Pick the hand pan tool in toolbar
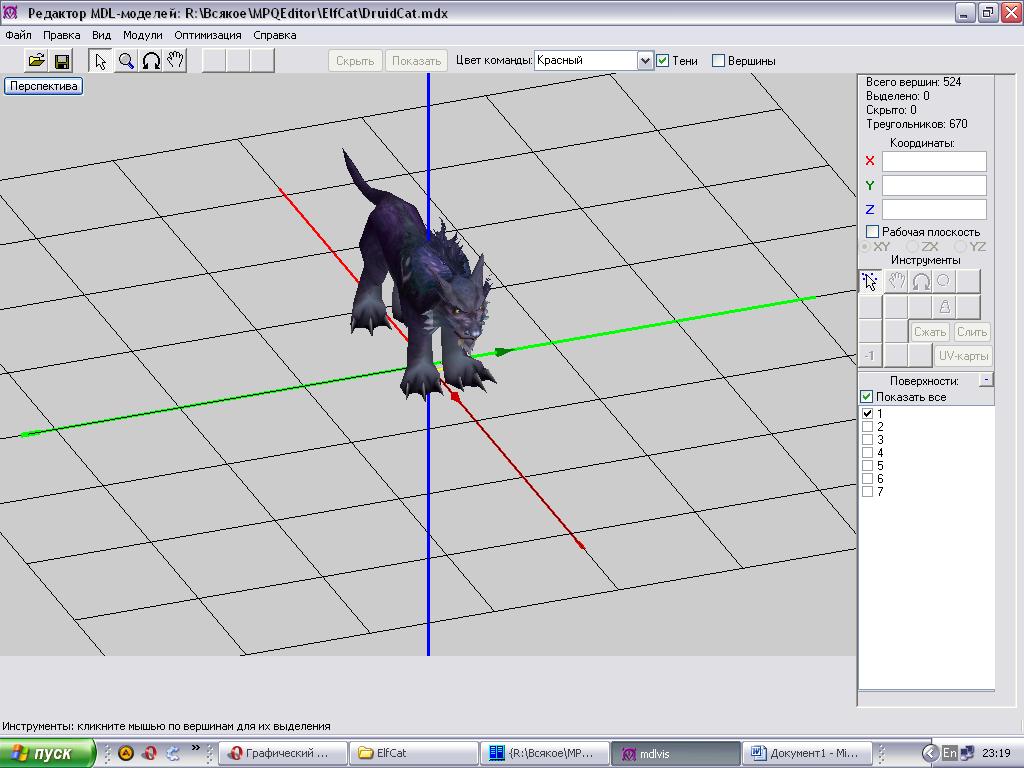 click(x=175, y=61)
